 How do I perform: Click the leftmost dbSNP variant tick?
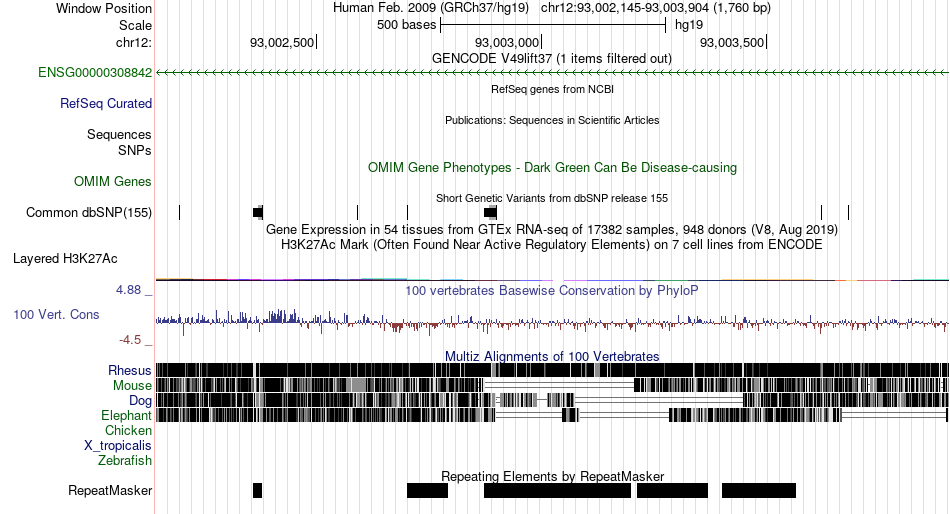[179, 212]
